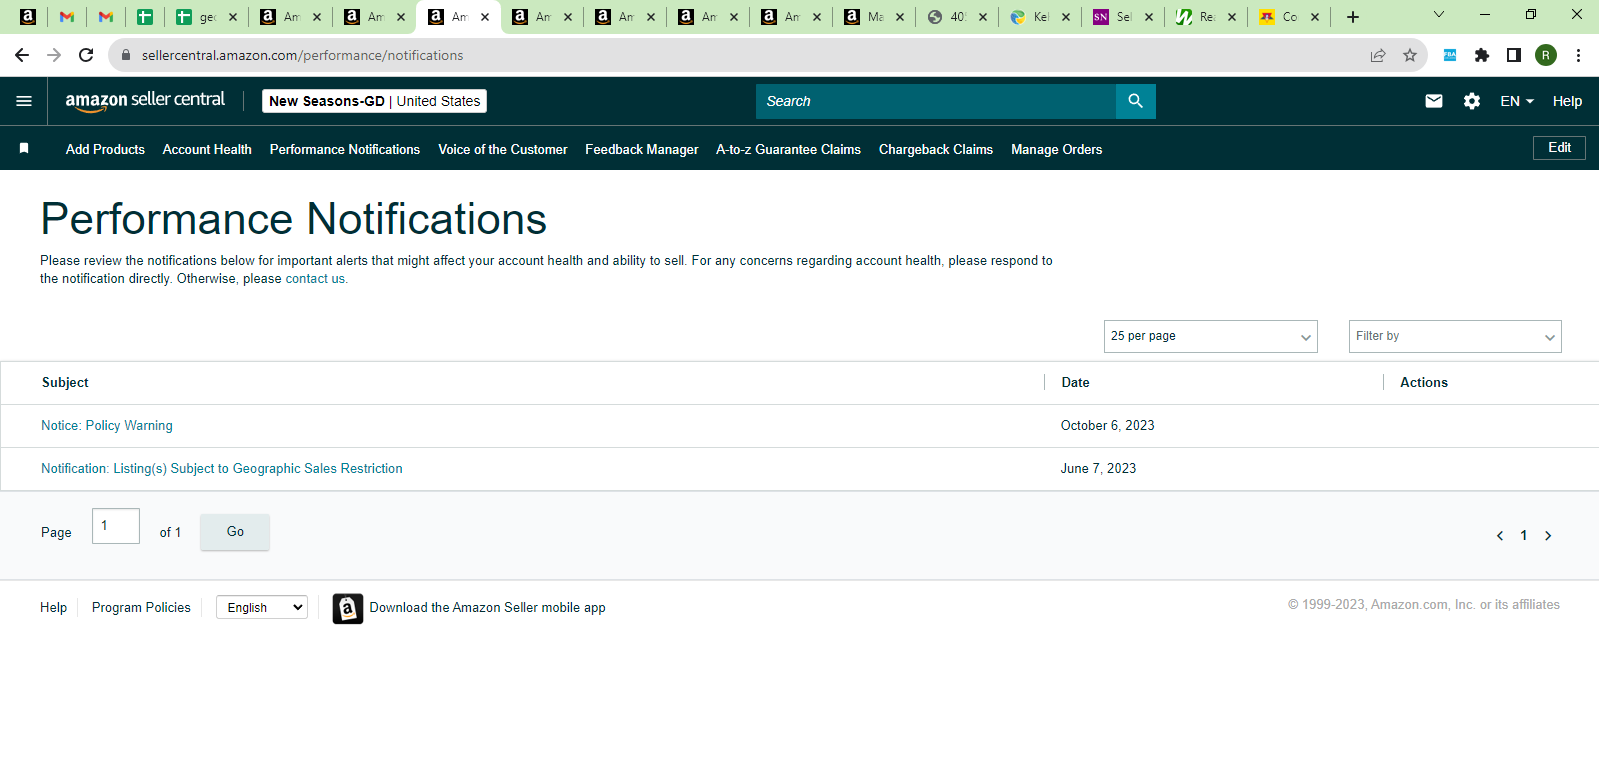Click the Amazon Seller app icon in footer
1599x760 pixels.
coord(348,608)
